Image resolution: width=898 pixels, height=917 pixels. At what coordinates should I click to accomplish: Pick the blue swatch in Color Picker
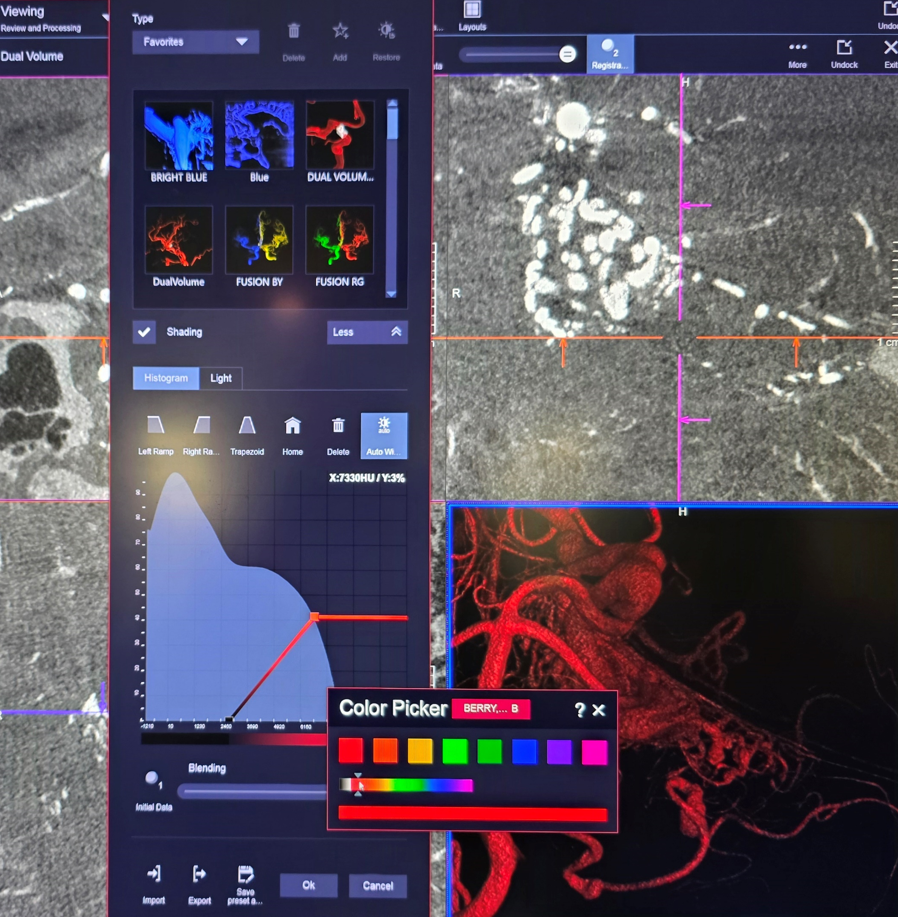[524, 751]
